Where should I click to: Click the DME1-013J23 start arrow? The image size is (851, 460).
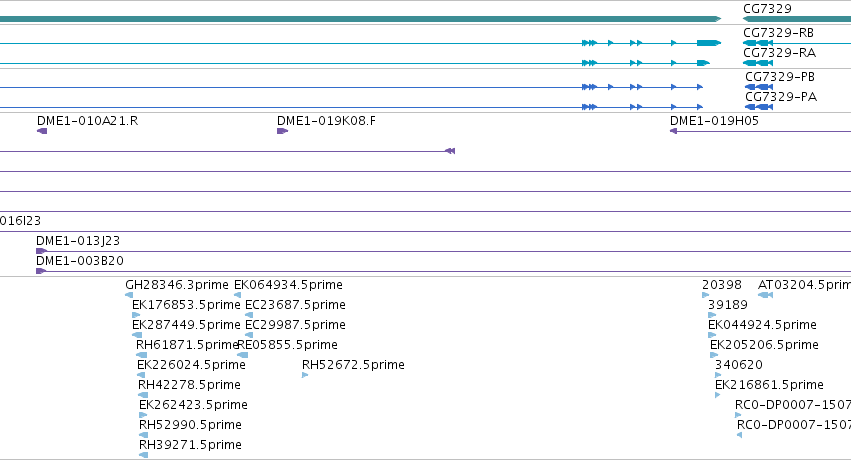click(41, 251)
